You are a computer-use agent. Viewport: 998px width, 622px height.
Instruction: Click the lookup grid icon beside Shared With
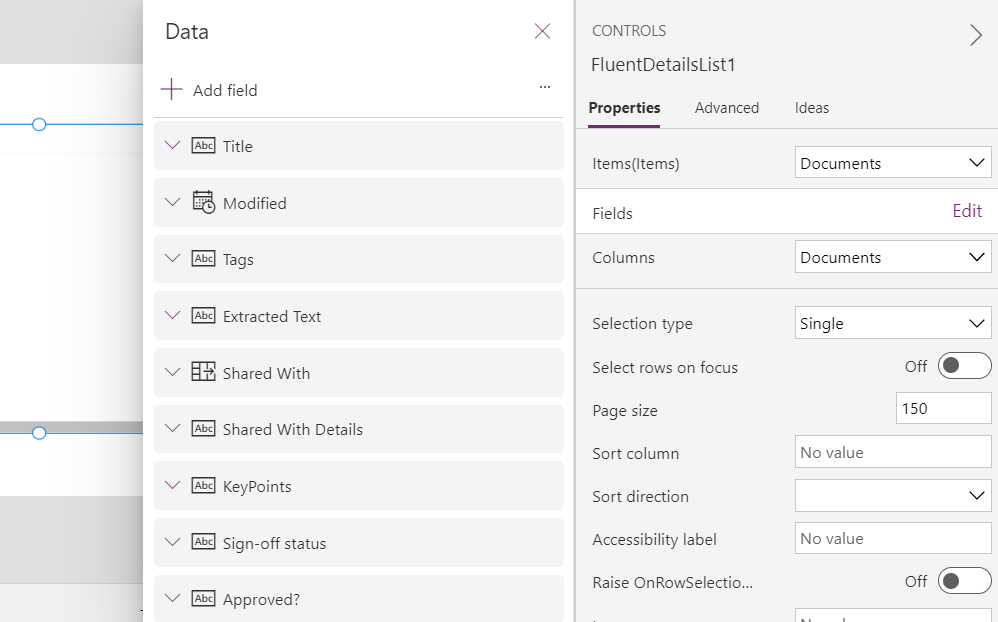pos(204,372)
